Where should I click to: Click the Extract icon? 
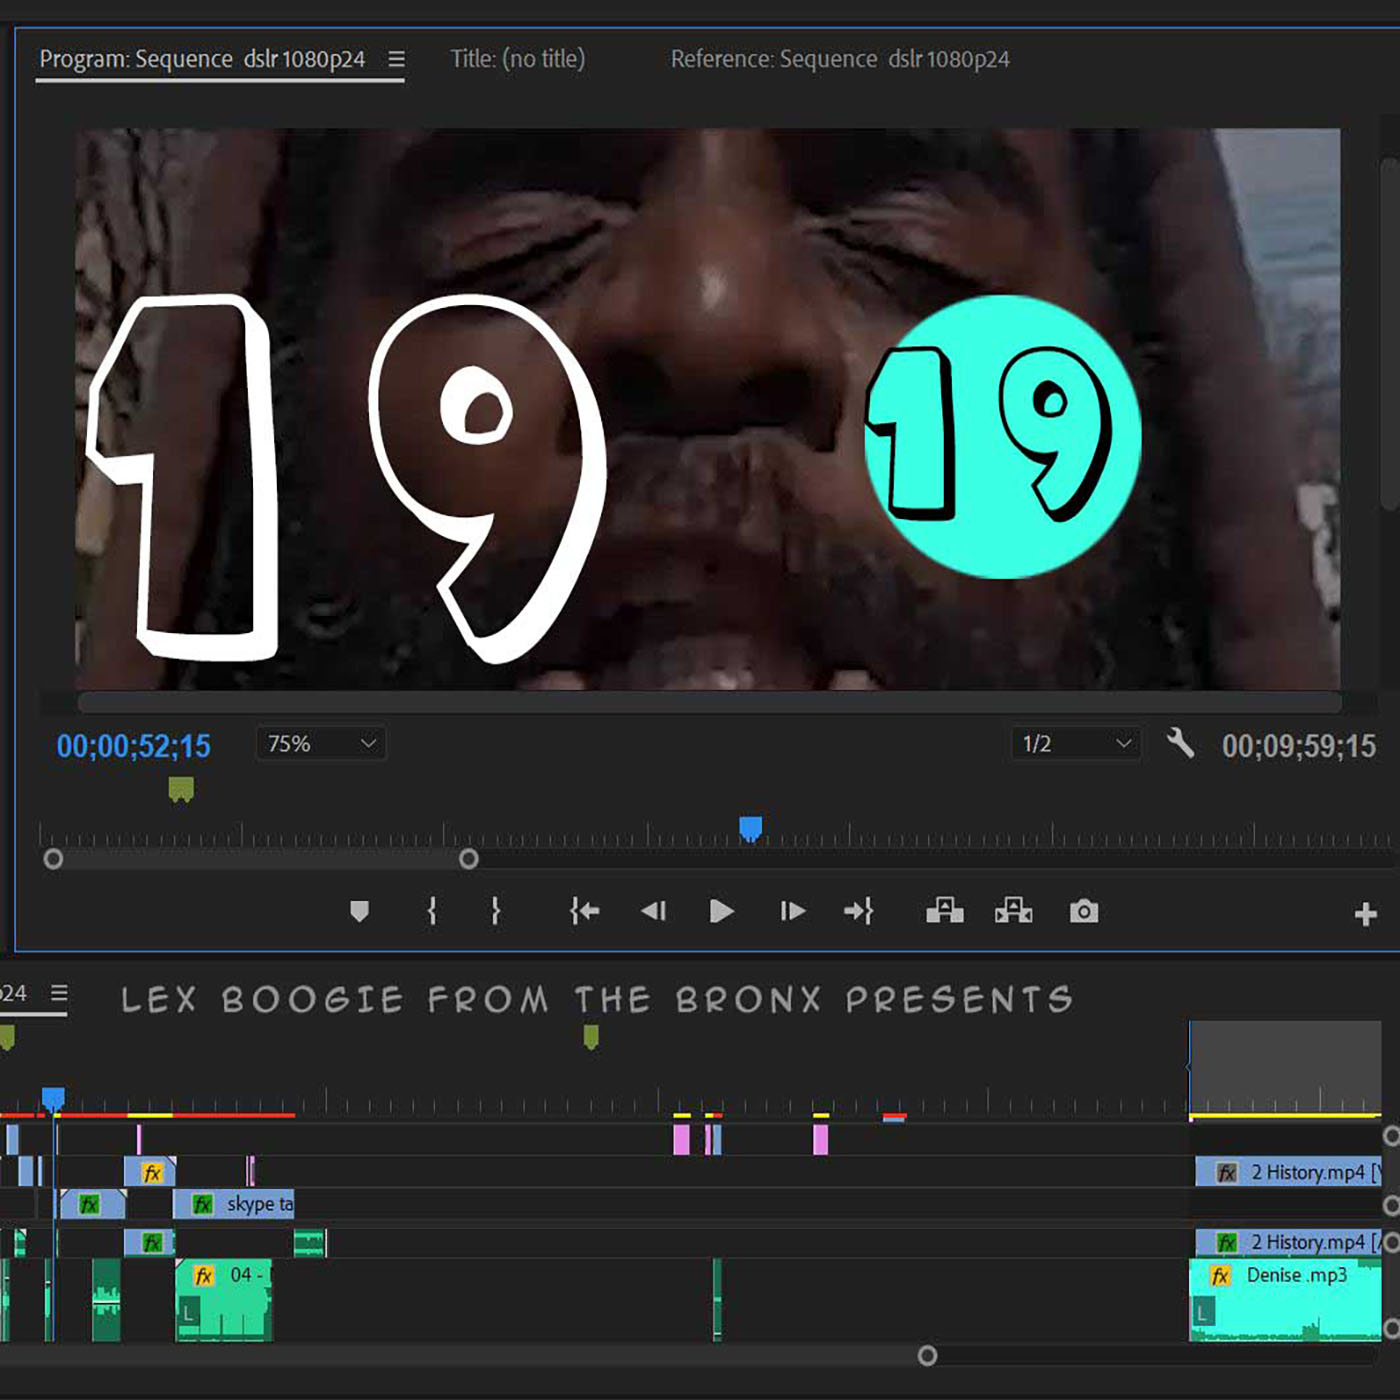tap(1013, 911)
